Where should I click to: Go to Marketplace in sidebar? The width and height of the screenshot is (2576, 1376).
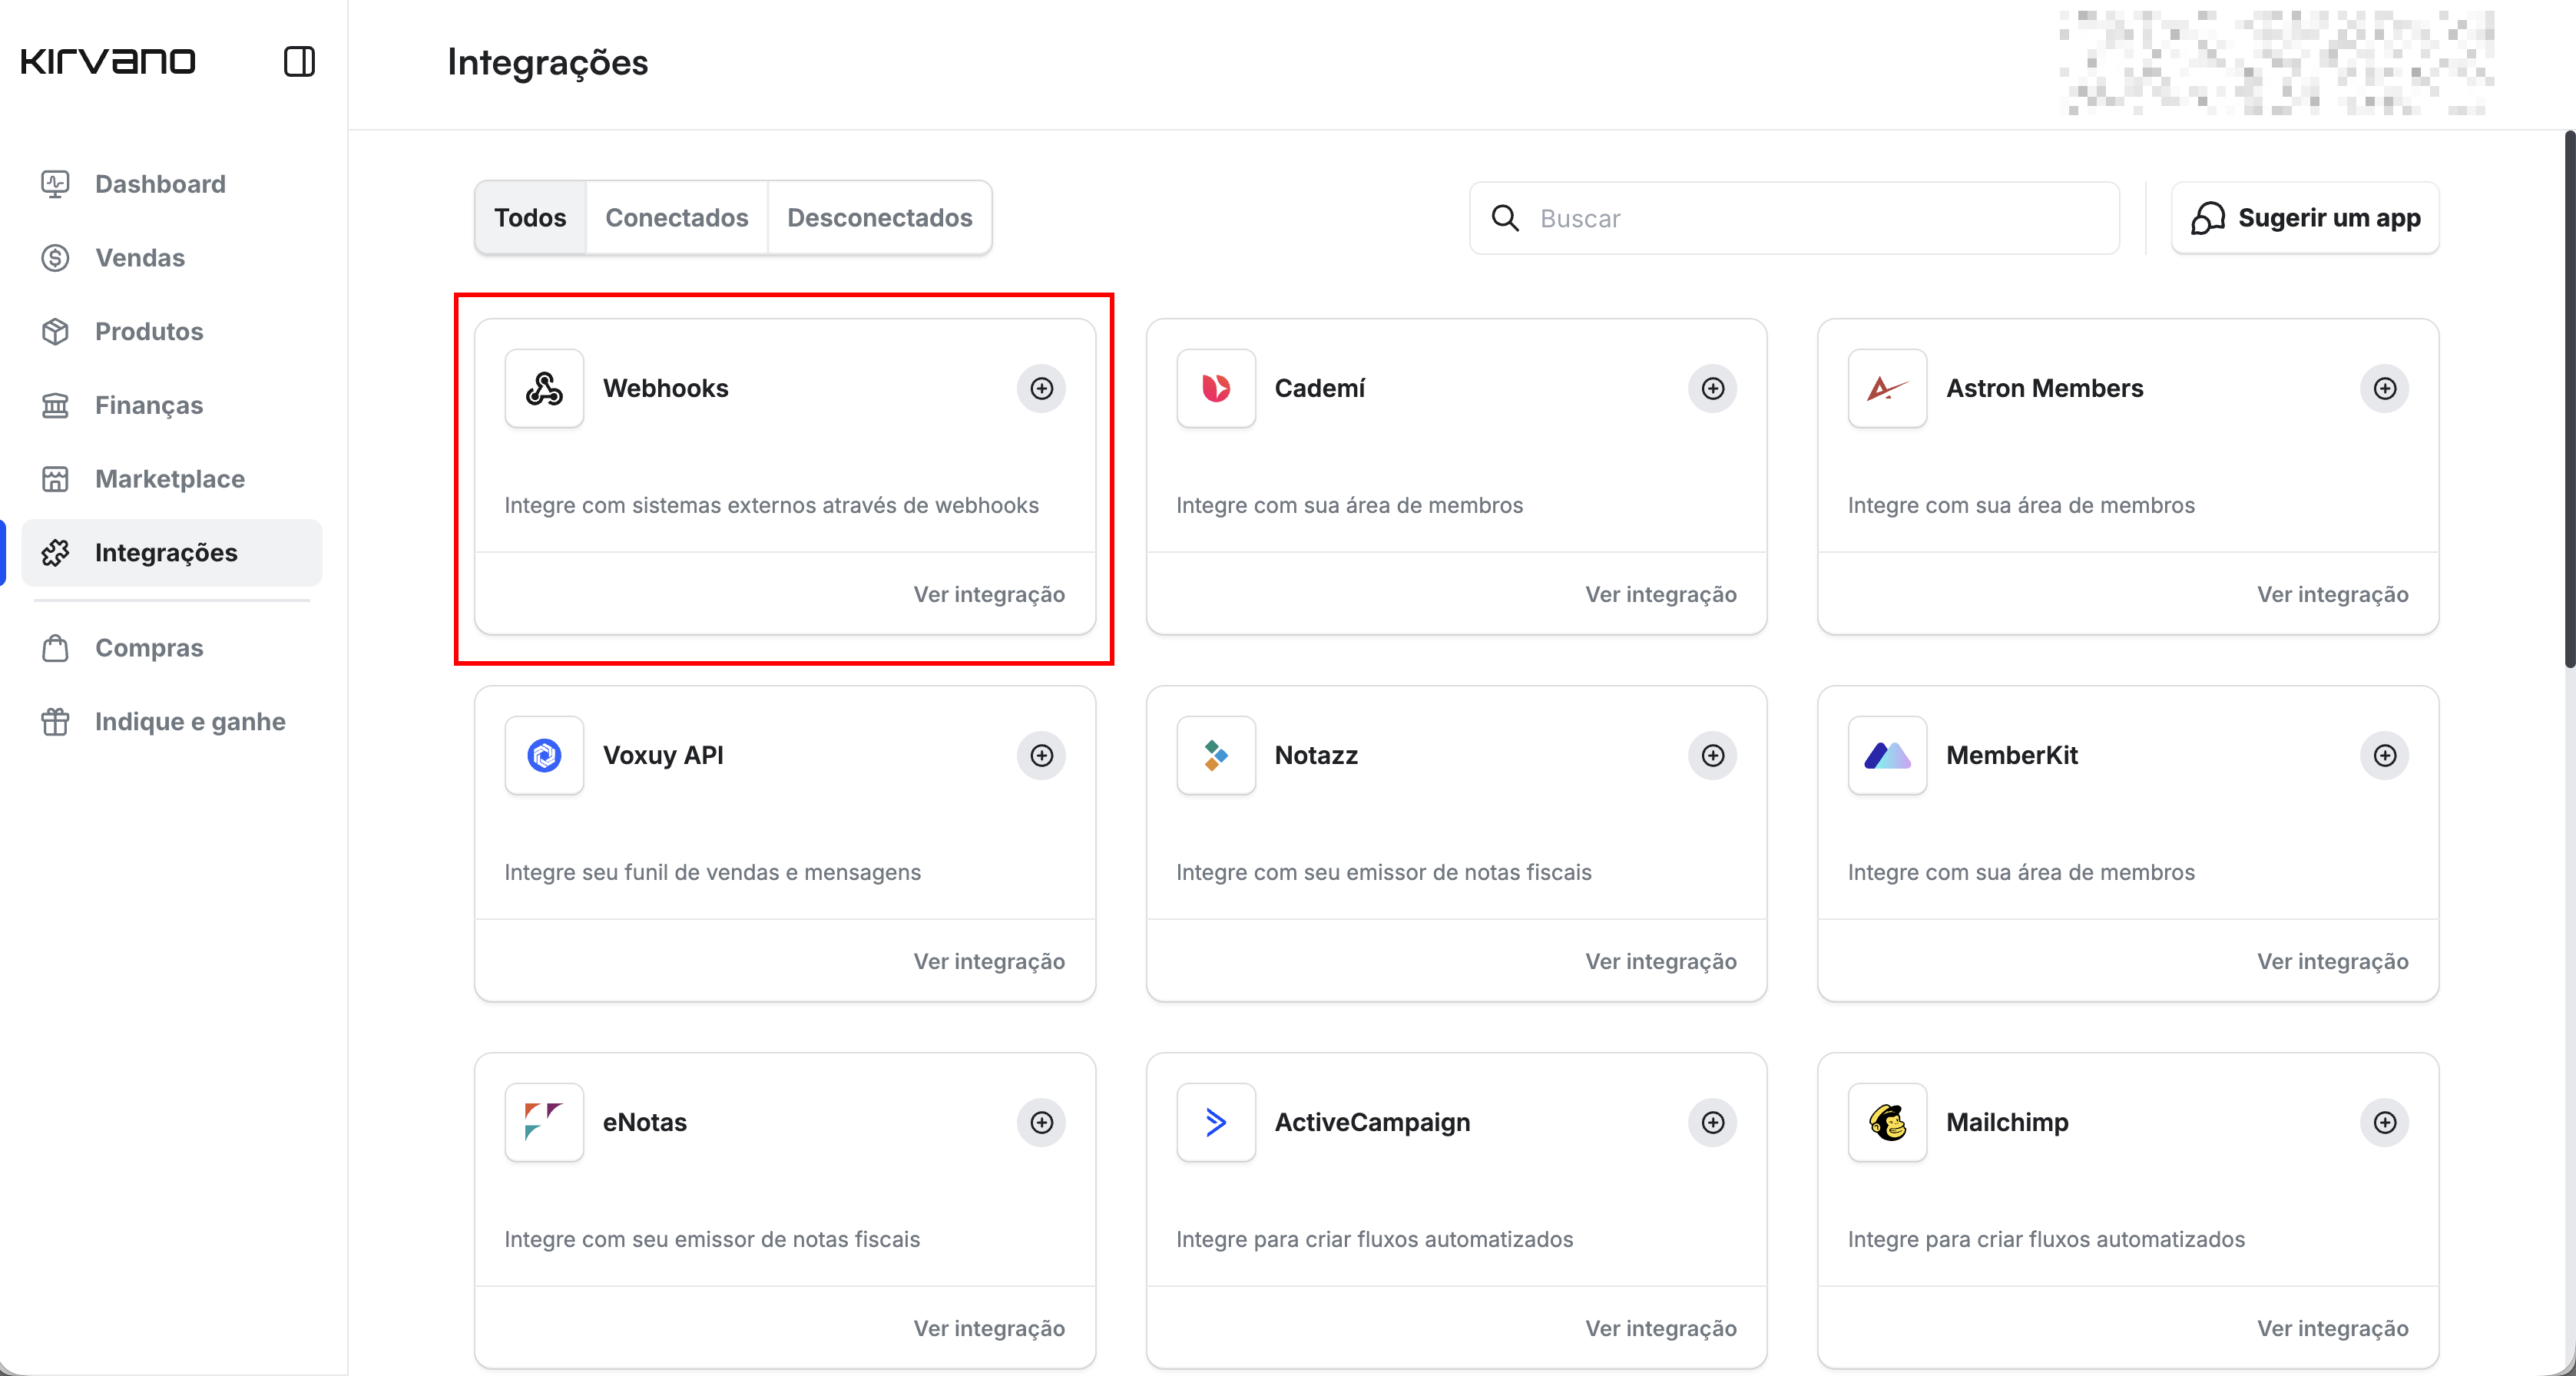click(169, 479)
